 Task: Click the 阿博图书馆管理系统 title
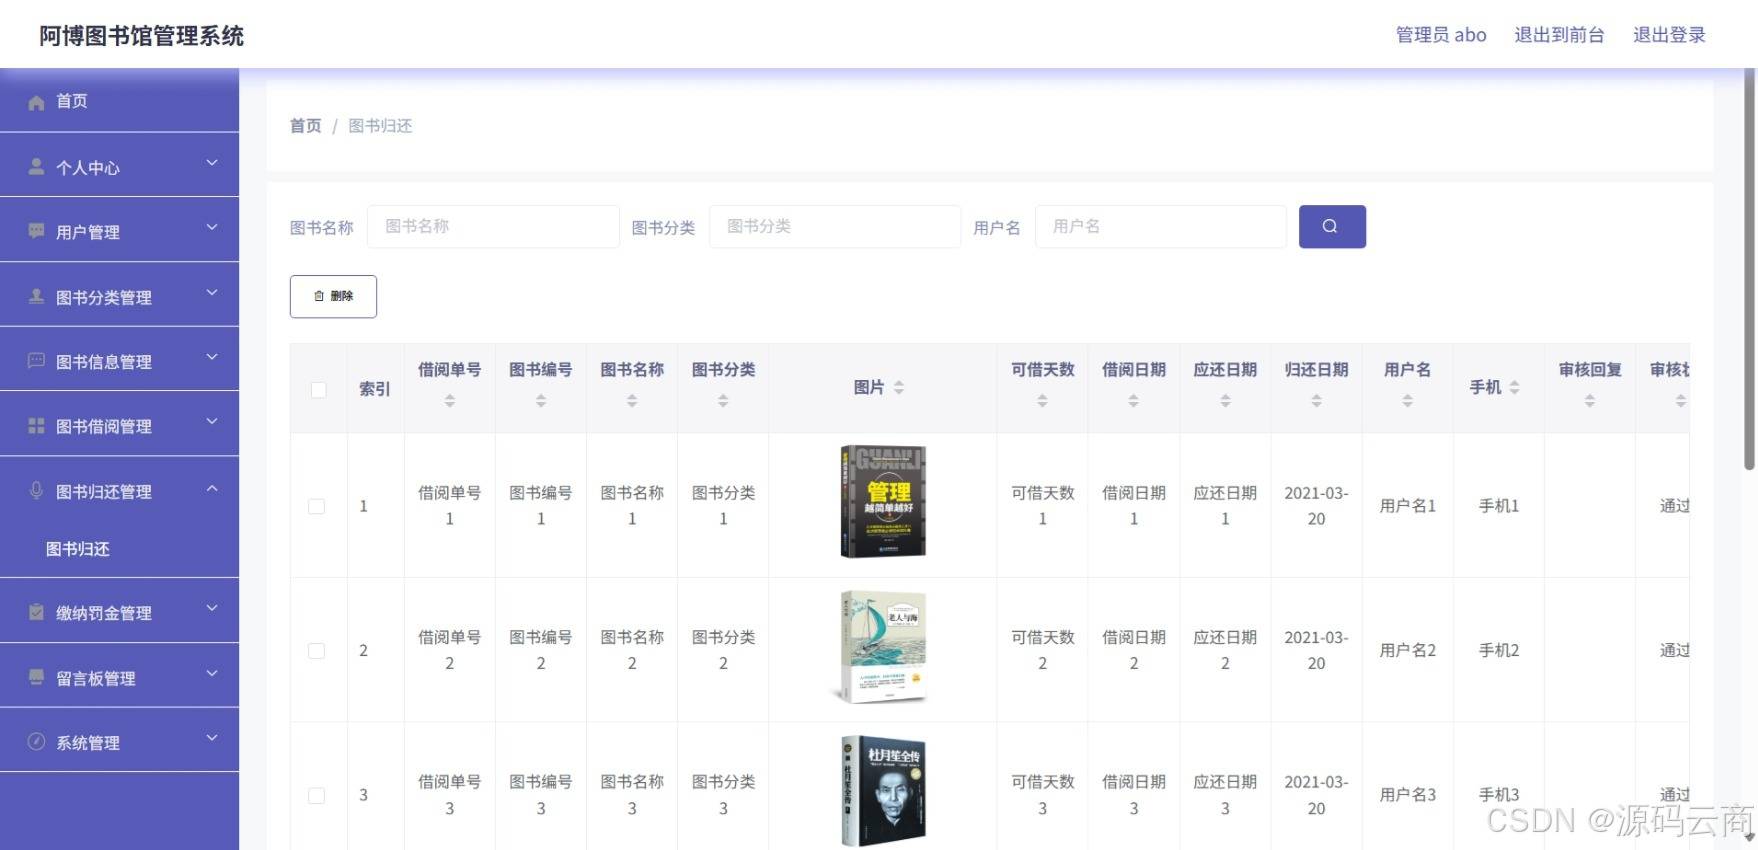(x=142, y=36)
